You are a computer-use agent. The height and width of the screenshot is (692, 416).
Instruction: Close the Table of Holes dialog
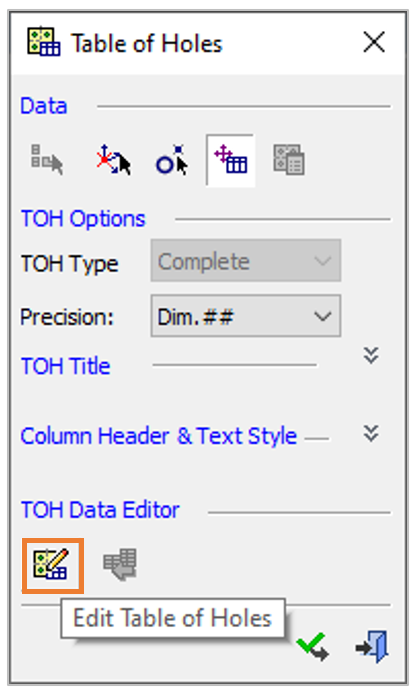click(x=374, y=43)
